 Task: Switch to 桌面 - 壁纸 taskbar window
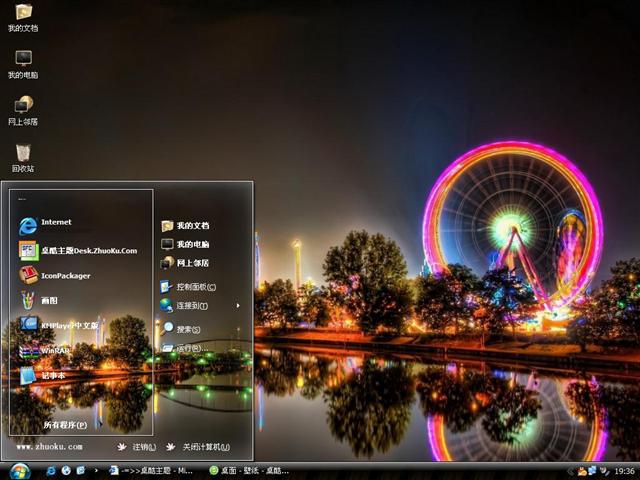coord(249,470)
